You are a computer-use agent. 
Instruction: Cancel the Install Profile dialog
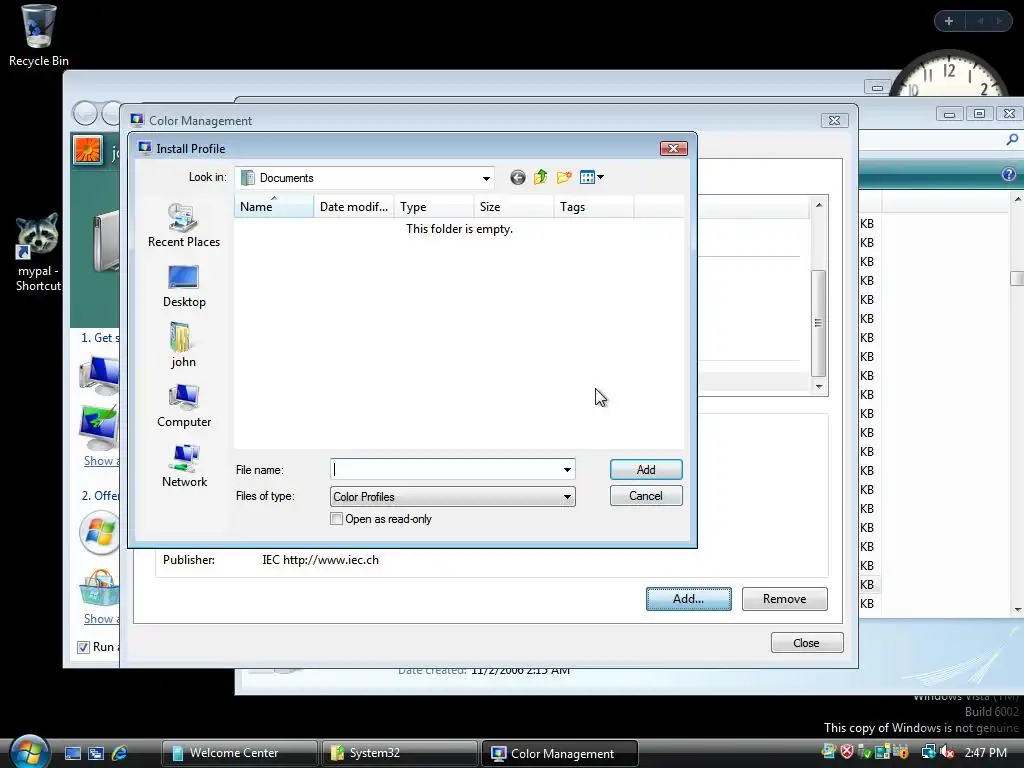(x=646, y=496)
